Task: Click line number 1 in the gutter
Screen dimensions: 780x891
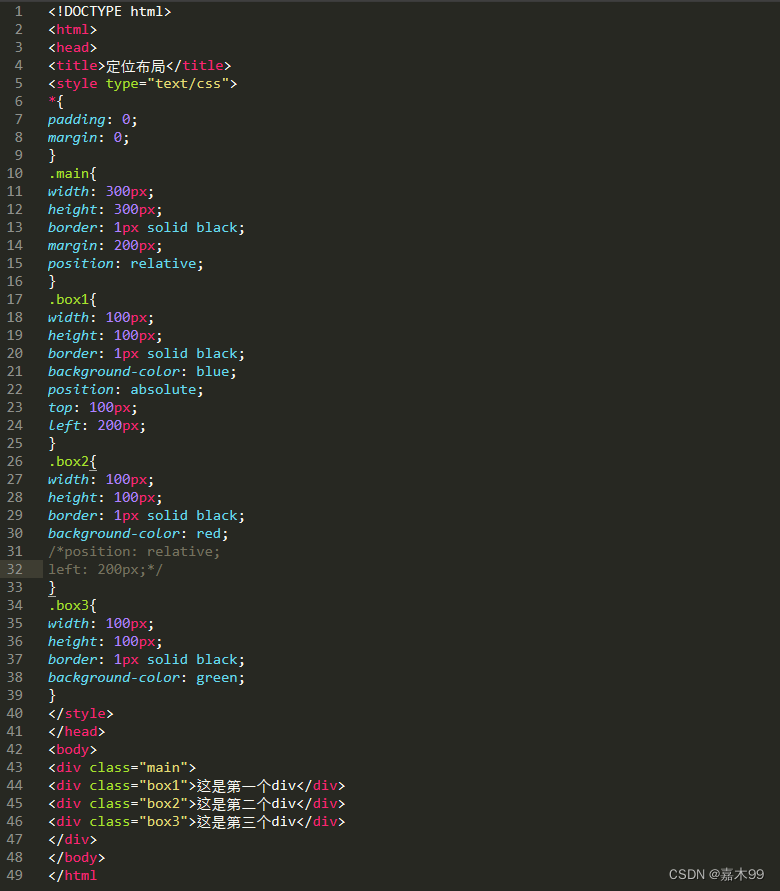Action: (x=19, y=11)
